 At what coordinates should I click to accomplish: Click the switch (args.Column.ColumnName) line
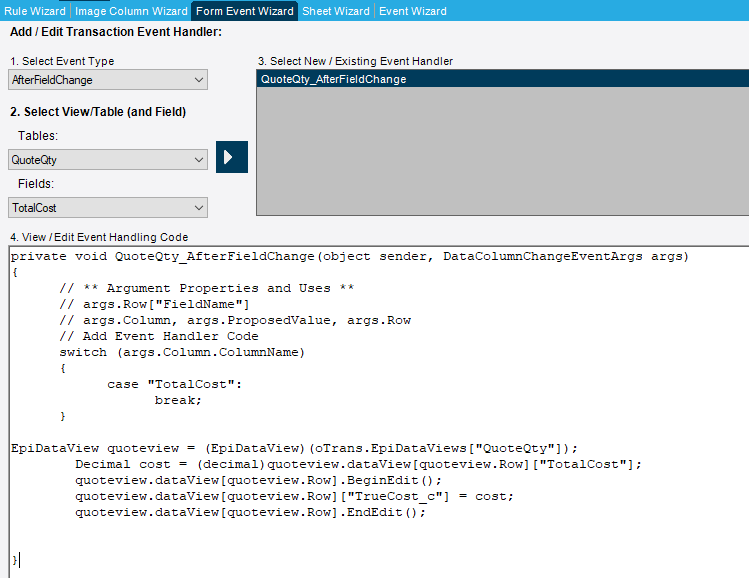(x=182, y=353)
